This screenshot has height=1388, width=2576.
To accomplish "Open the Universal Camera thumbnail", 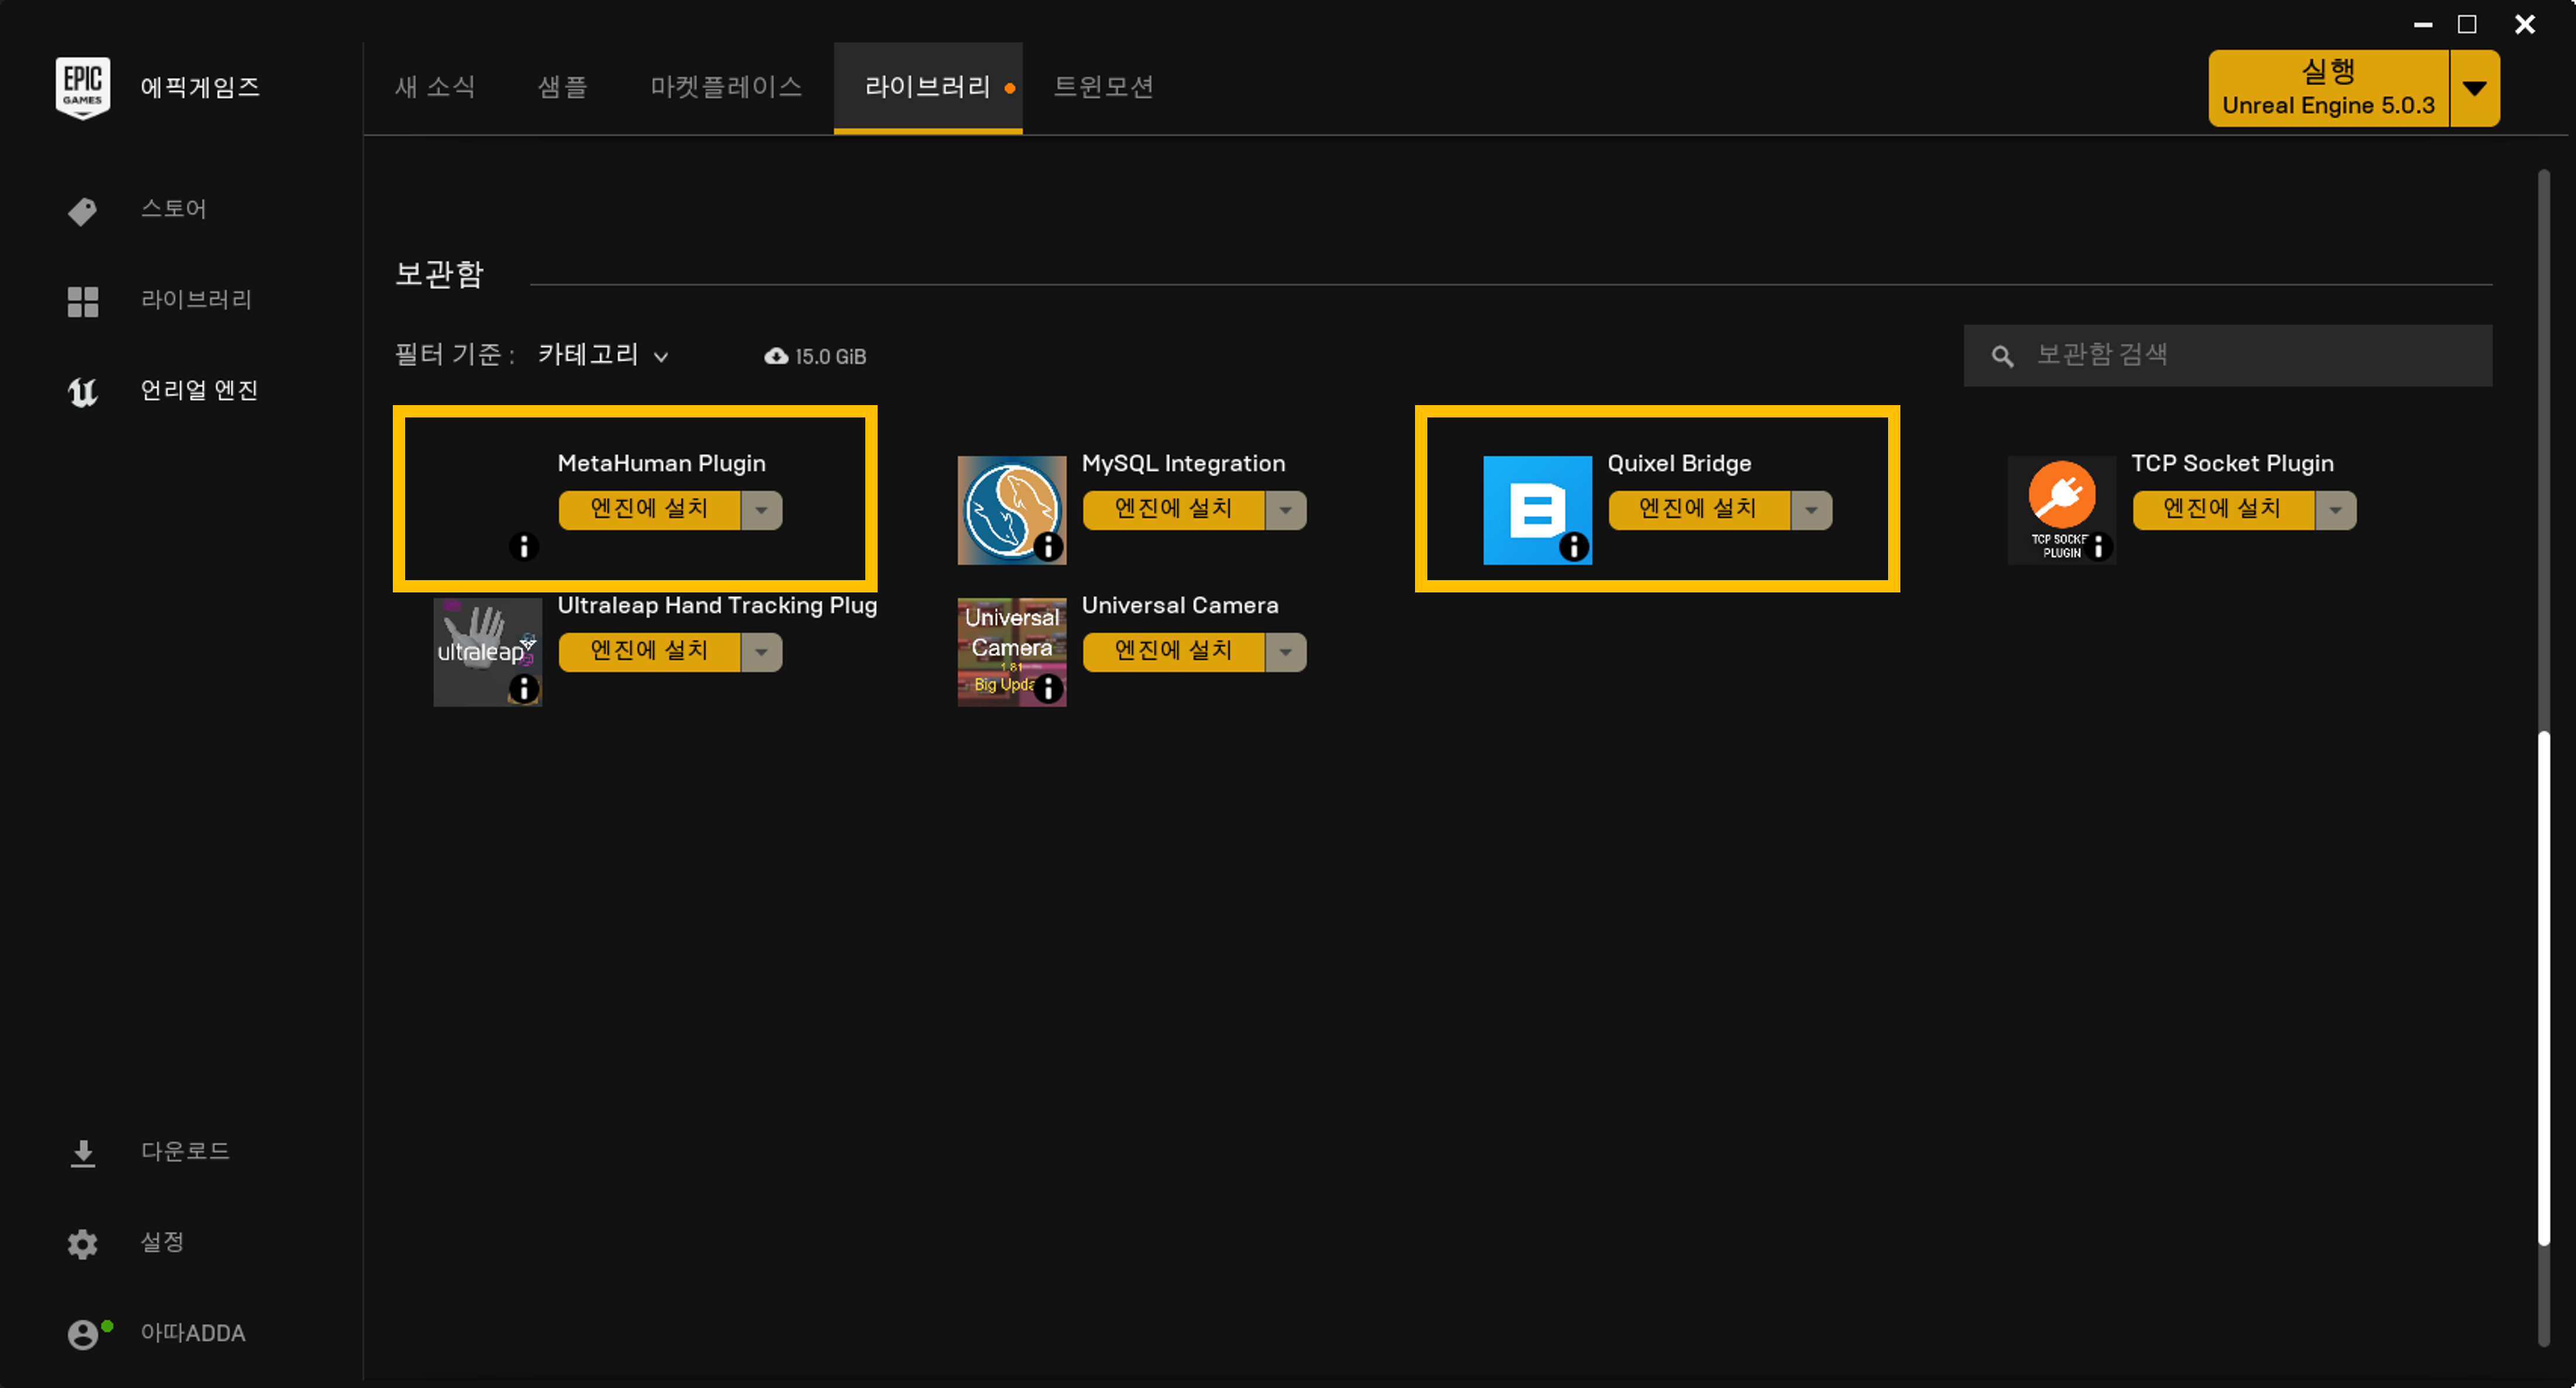I will point(1011,652).
